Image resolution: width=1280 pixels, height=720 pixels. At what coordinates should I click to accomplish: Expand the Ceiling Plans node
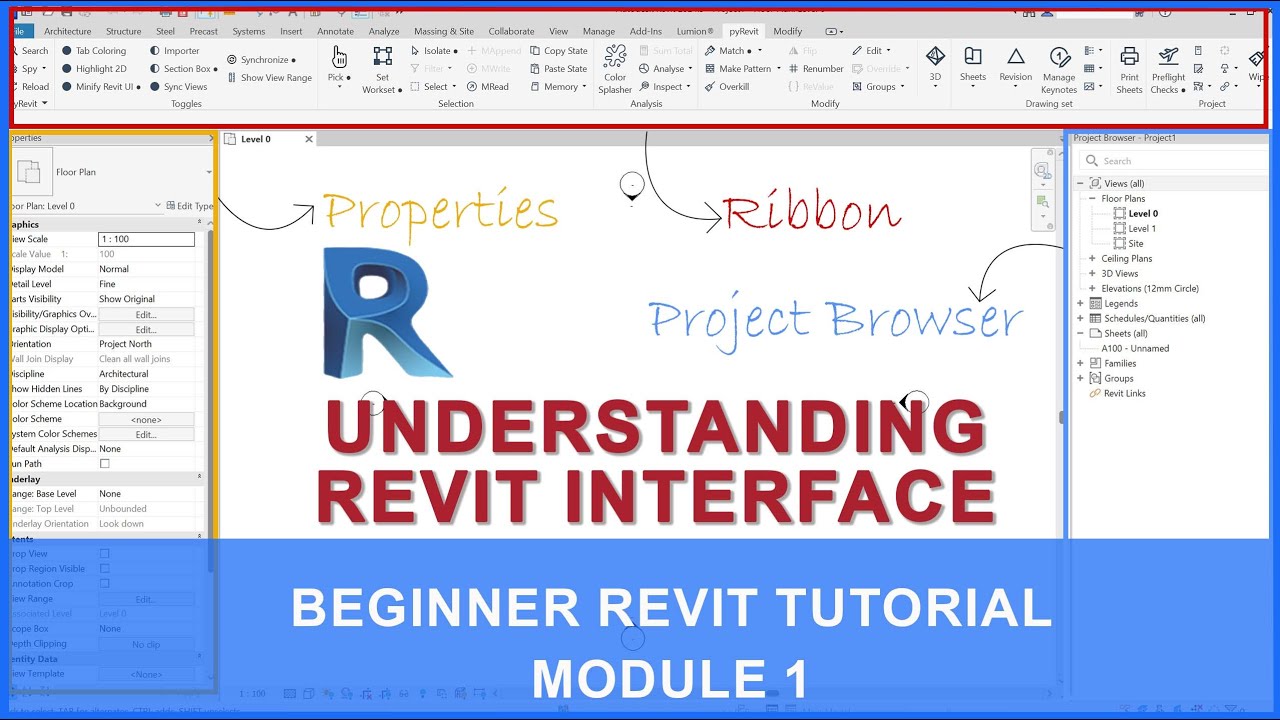pos(1092,259)
